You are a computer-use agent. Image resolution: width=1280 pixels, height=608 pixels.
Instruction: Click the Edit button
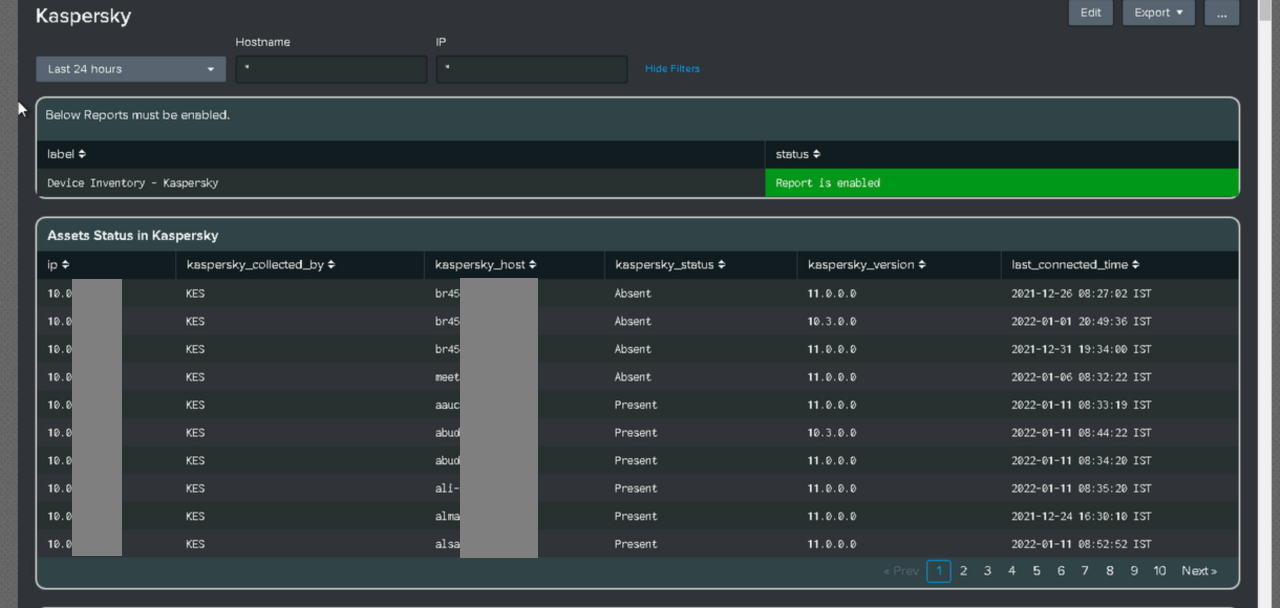tap(1090, 13)
